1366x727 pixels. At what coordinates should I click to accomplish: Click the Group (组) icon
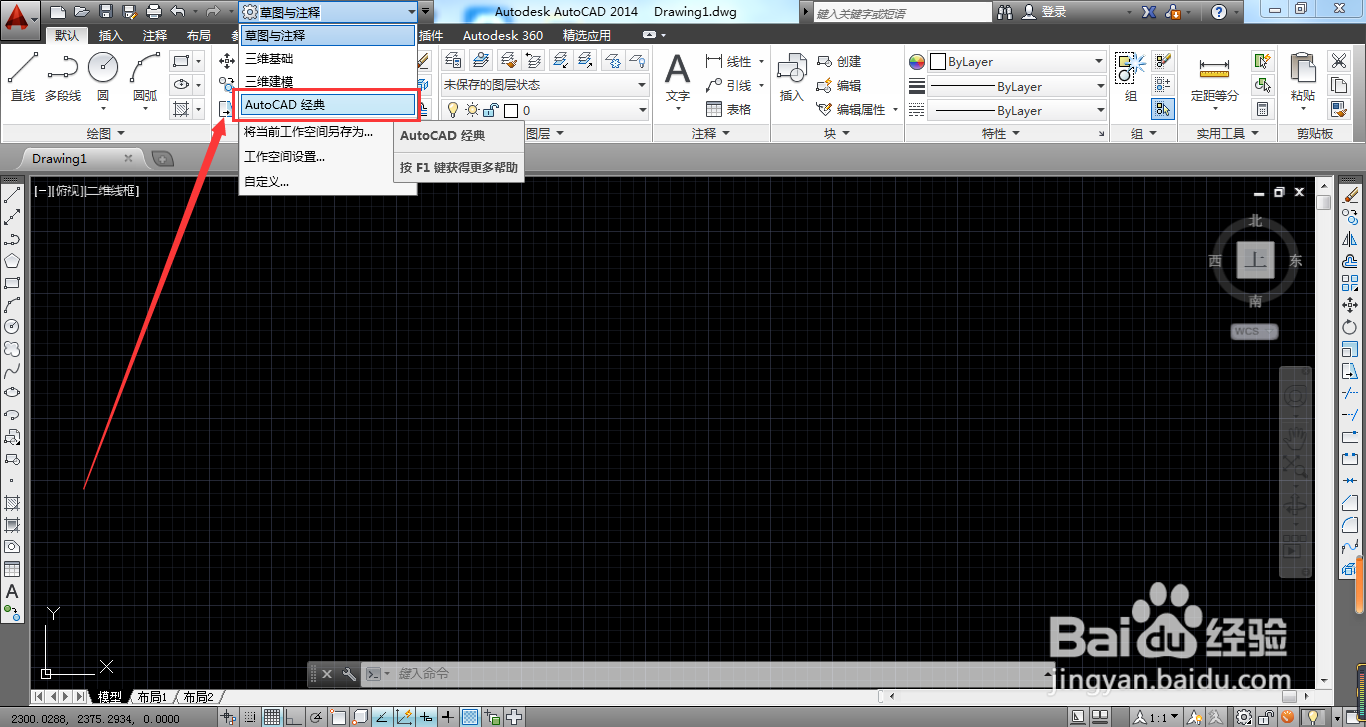[x=1130, y=77]
